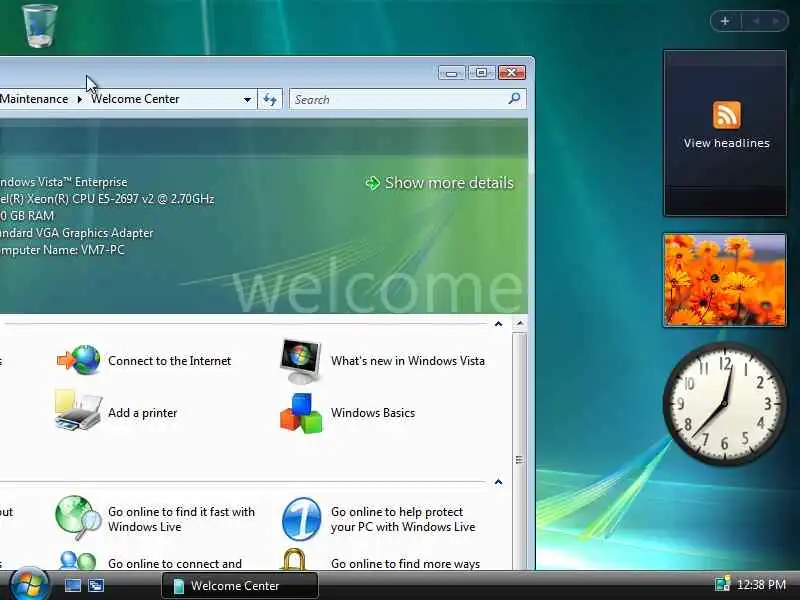Click the Connect to the Internet globe icon
Screen dimensions: 800x600
point(79,360)
